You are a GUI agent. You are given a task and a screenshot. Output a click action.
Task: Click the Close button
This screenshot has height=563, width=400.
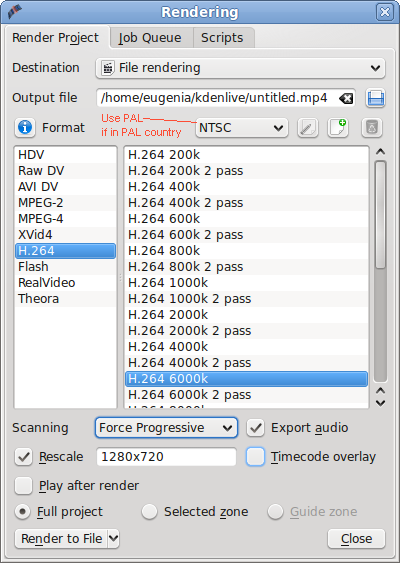coord(356,539)
